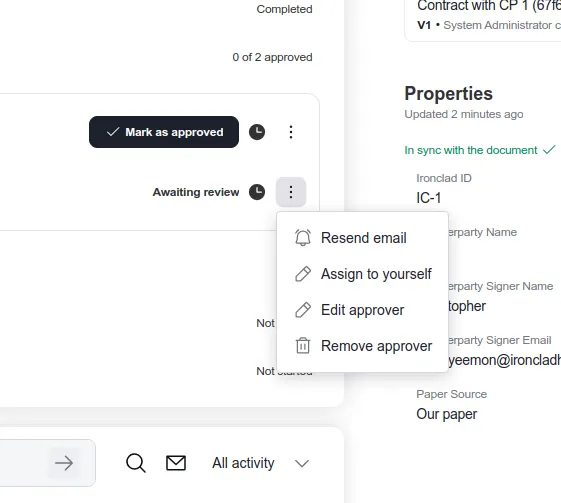This screenshot has height=503, width=561.
Task: Close the three-dot menu beside Awaiting review
Action: click(x=291, y=192)
